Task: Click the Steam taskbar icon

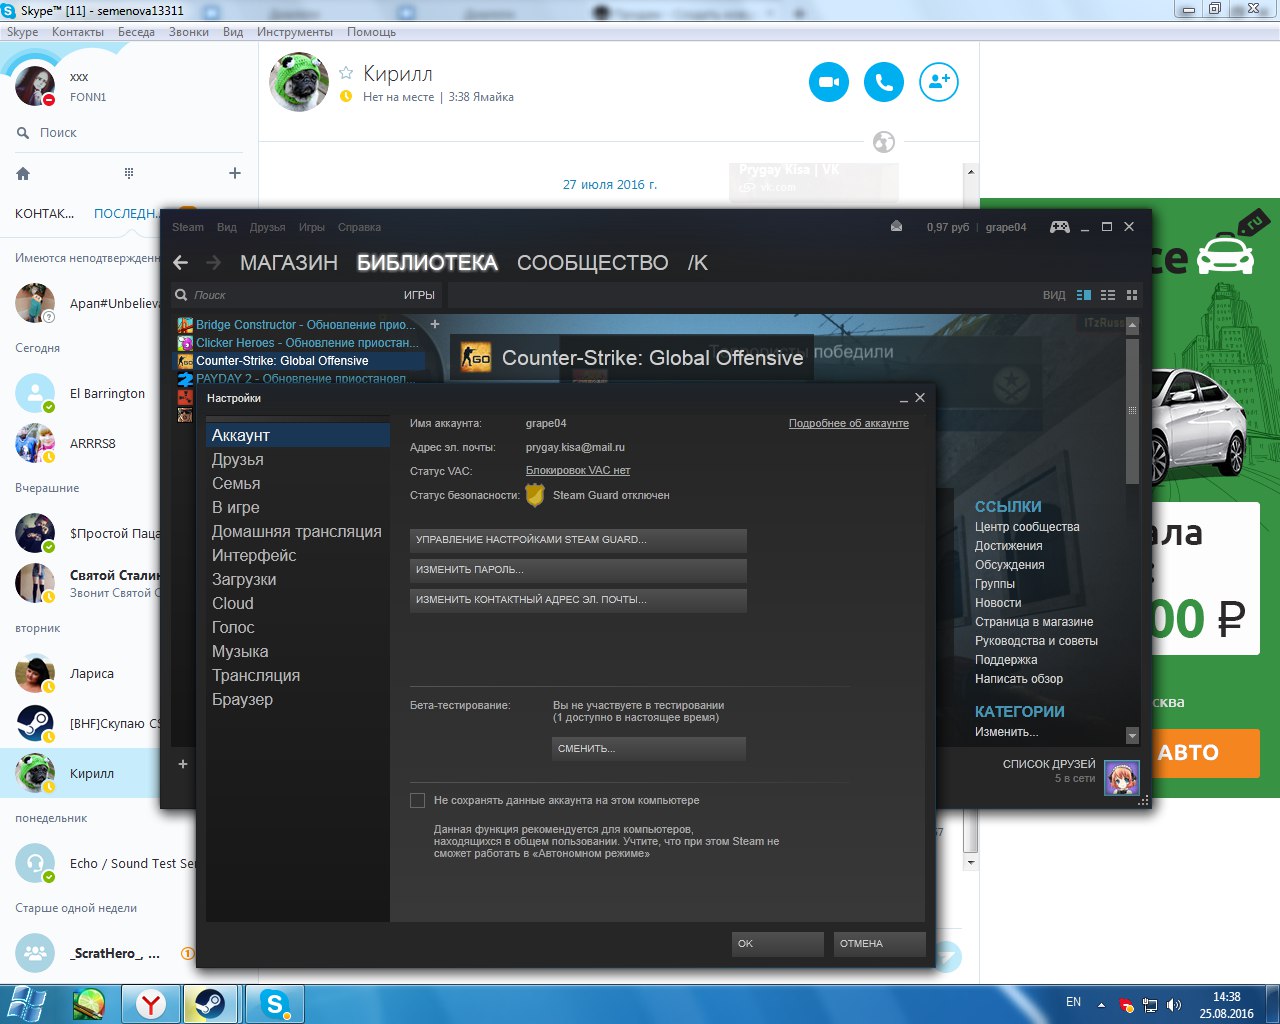Action: click(x=209, y=1004)
